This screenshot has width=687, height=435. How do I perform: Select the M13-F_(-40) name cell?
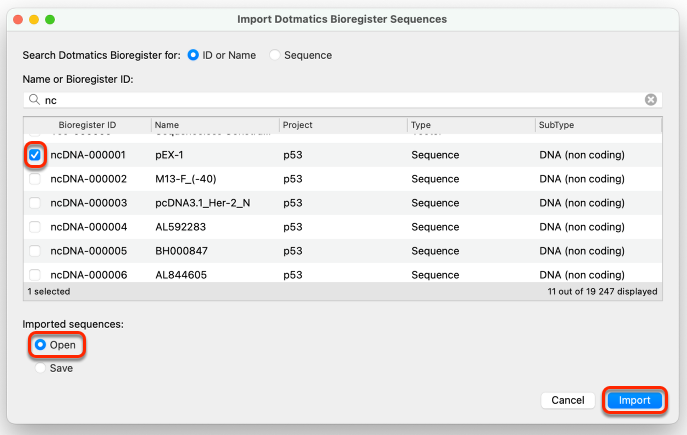click(x=186, y=179)
